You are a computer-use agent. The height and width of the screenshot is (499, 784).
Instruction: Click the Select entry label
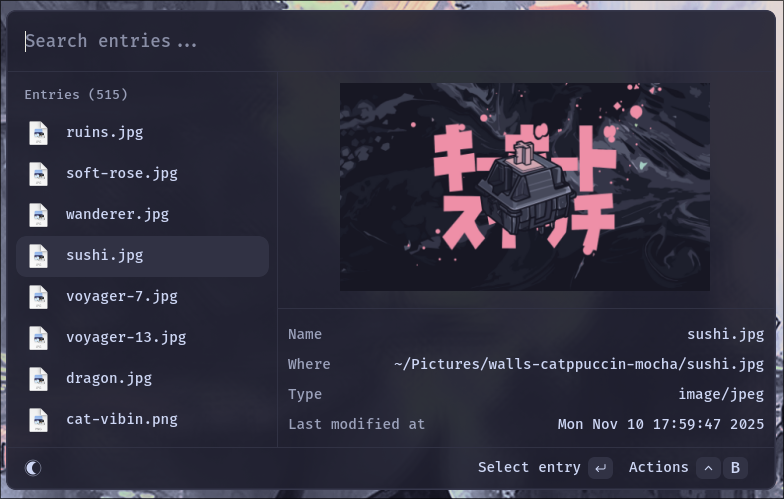pyautogui.click(x=529, y=467)
